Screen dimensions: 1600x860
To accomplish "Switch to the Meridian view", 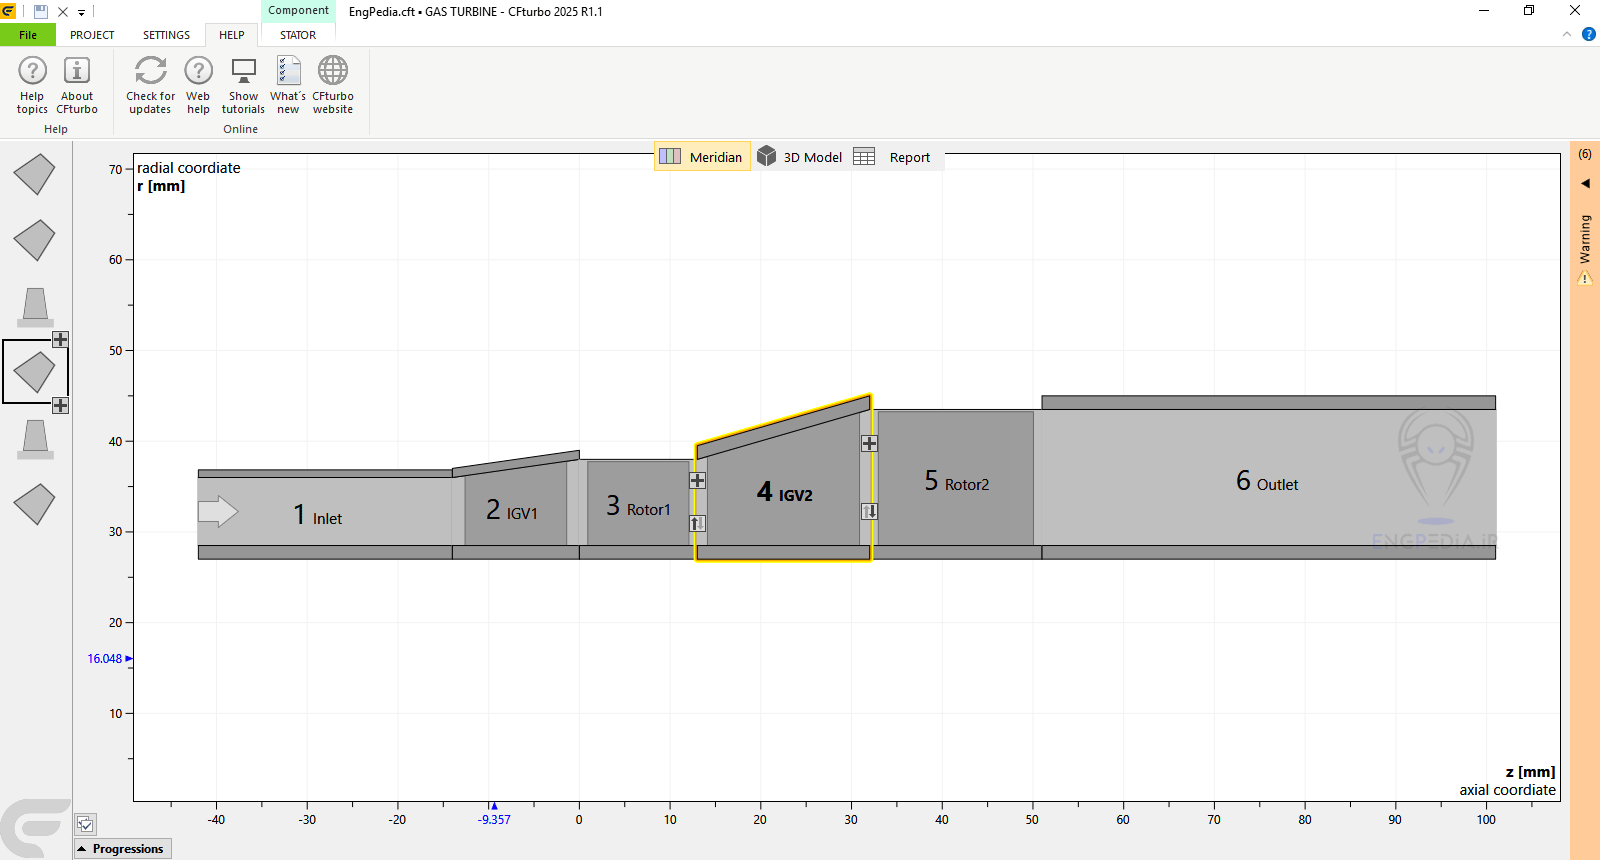I will [x=702, y=157].
